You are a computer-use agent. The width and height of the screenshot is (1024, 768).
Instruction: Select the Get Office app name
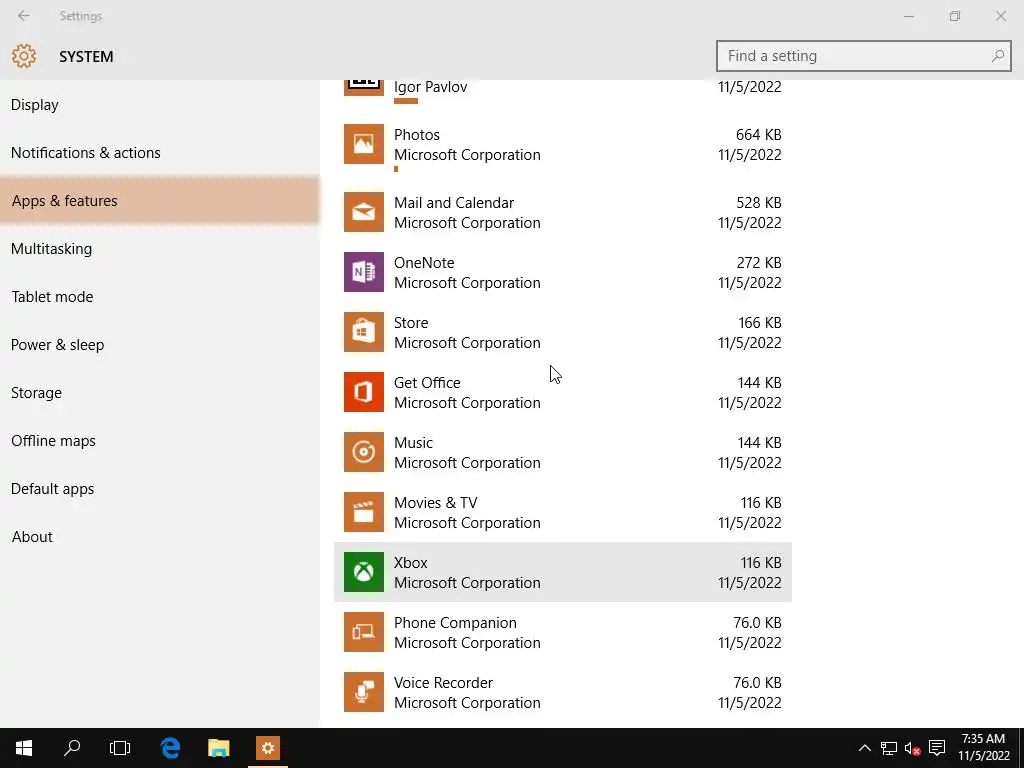(x=427, y=383)
